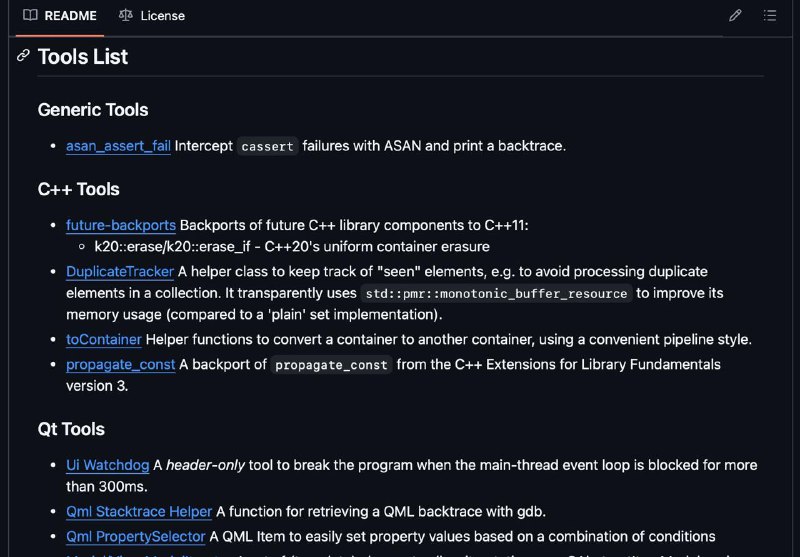The image size is (800, 557).
Task: Click the scales icon on License tab
Action: point(126,15)
